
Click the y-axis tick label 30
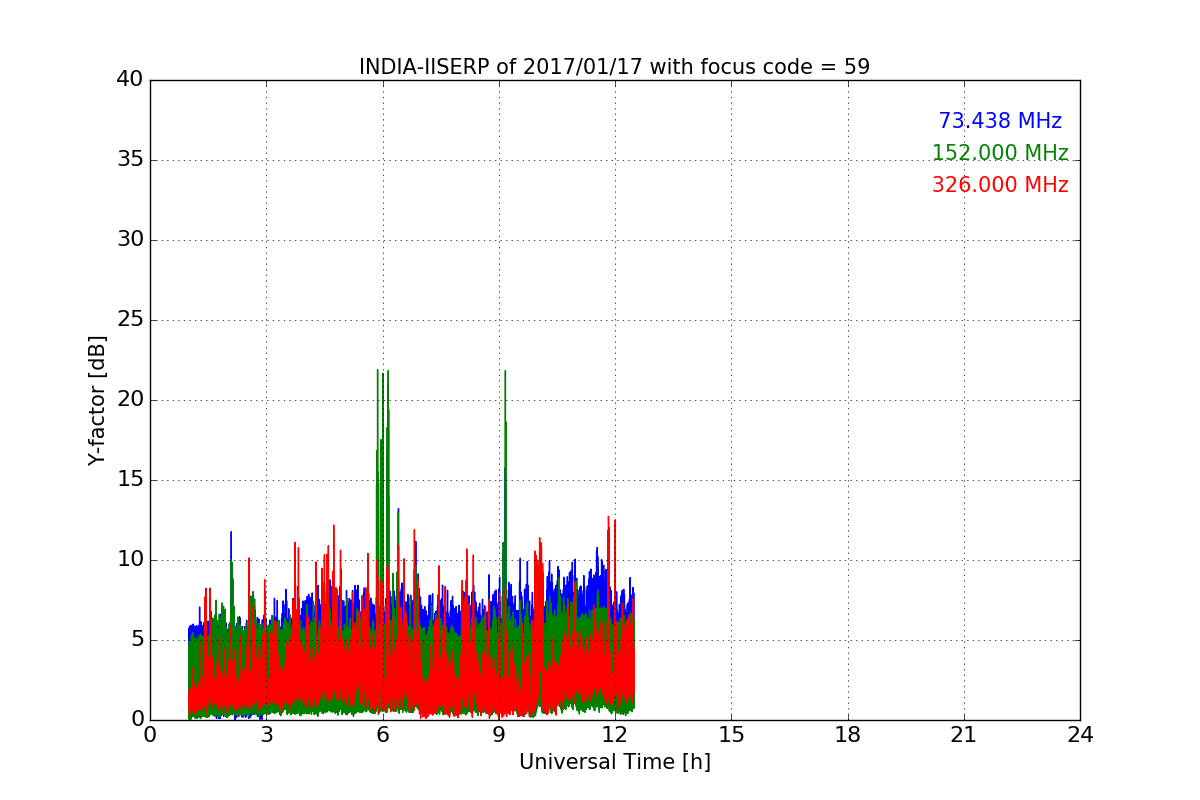[x=130, y=239]
